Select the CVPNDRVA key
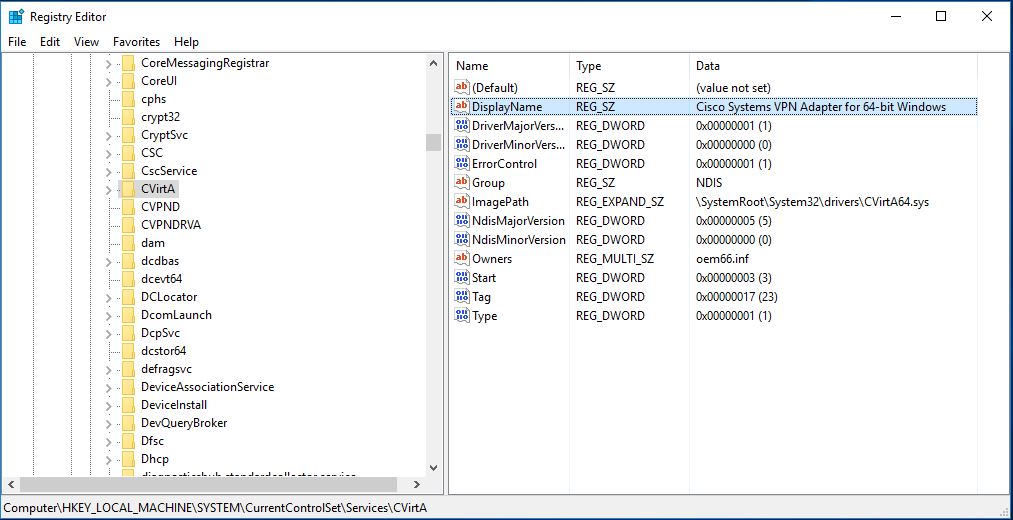 171,225
